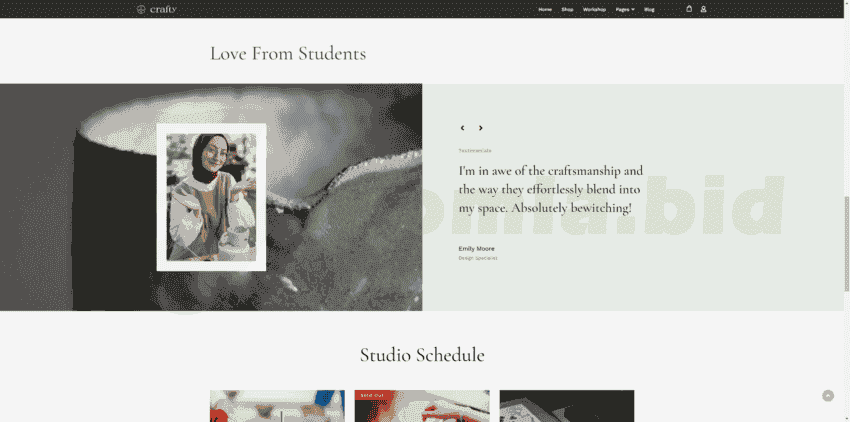Open the Blog link in navbar
The height and width of the screenshot is (422, 850).
click(x=649, y=9)
